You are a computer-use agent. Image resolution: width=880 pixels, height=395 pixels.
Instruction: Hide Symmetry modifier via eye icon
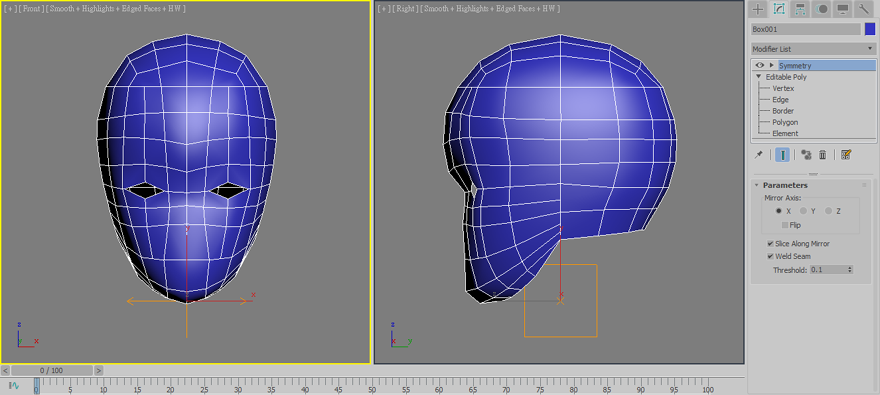pyautogui.click(x=759, y=66)
